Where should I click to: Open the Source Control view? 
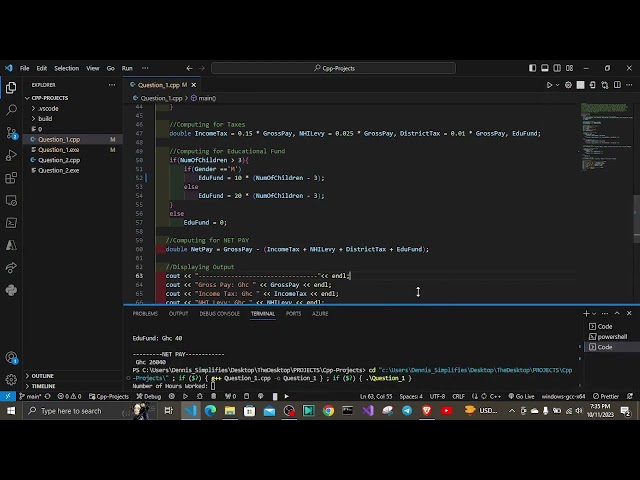(11, 132)
